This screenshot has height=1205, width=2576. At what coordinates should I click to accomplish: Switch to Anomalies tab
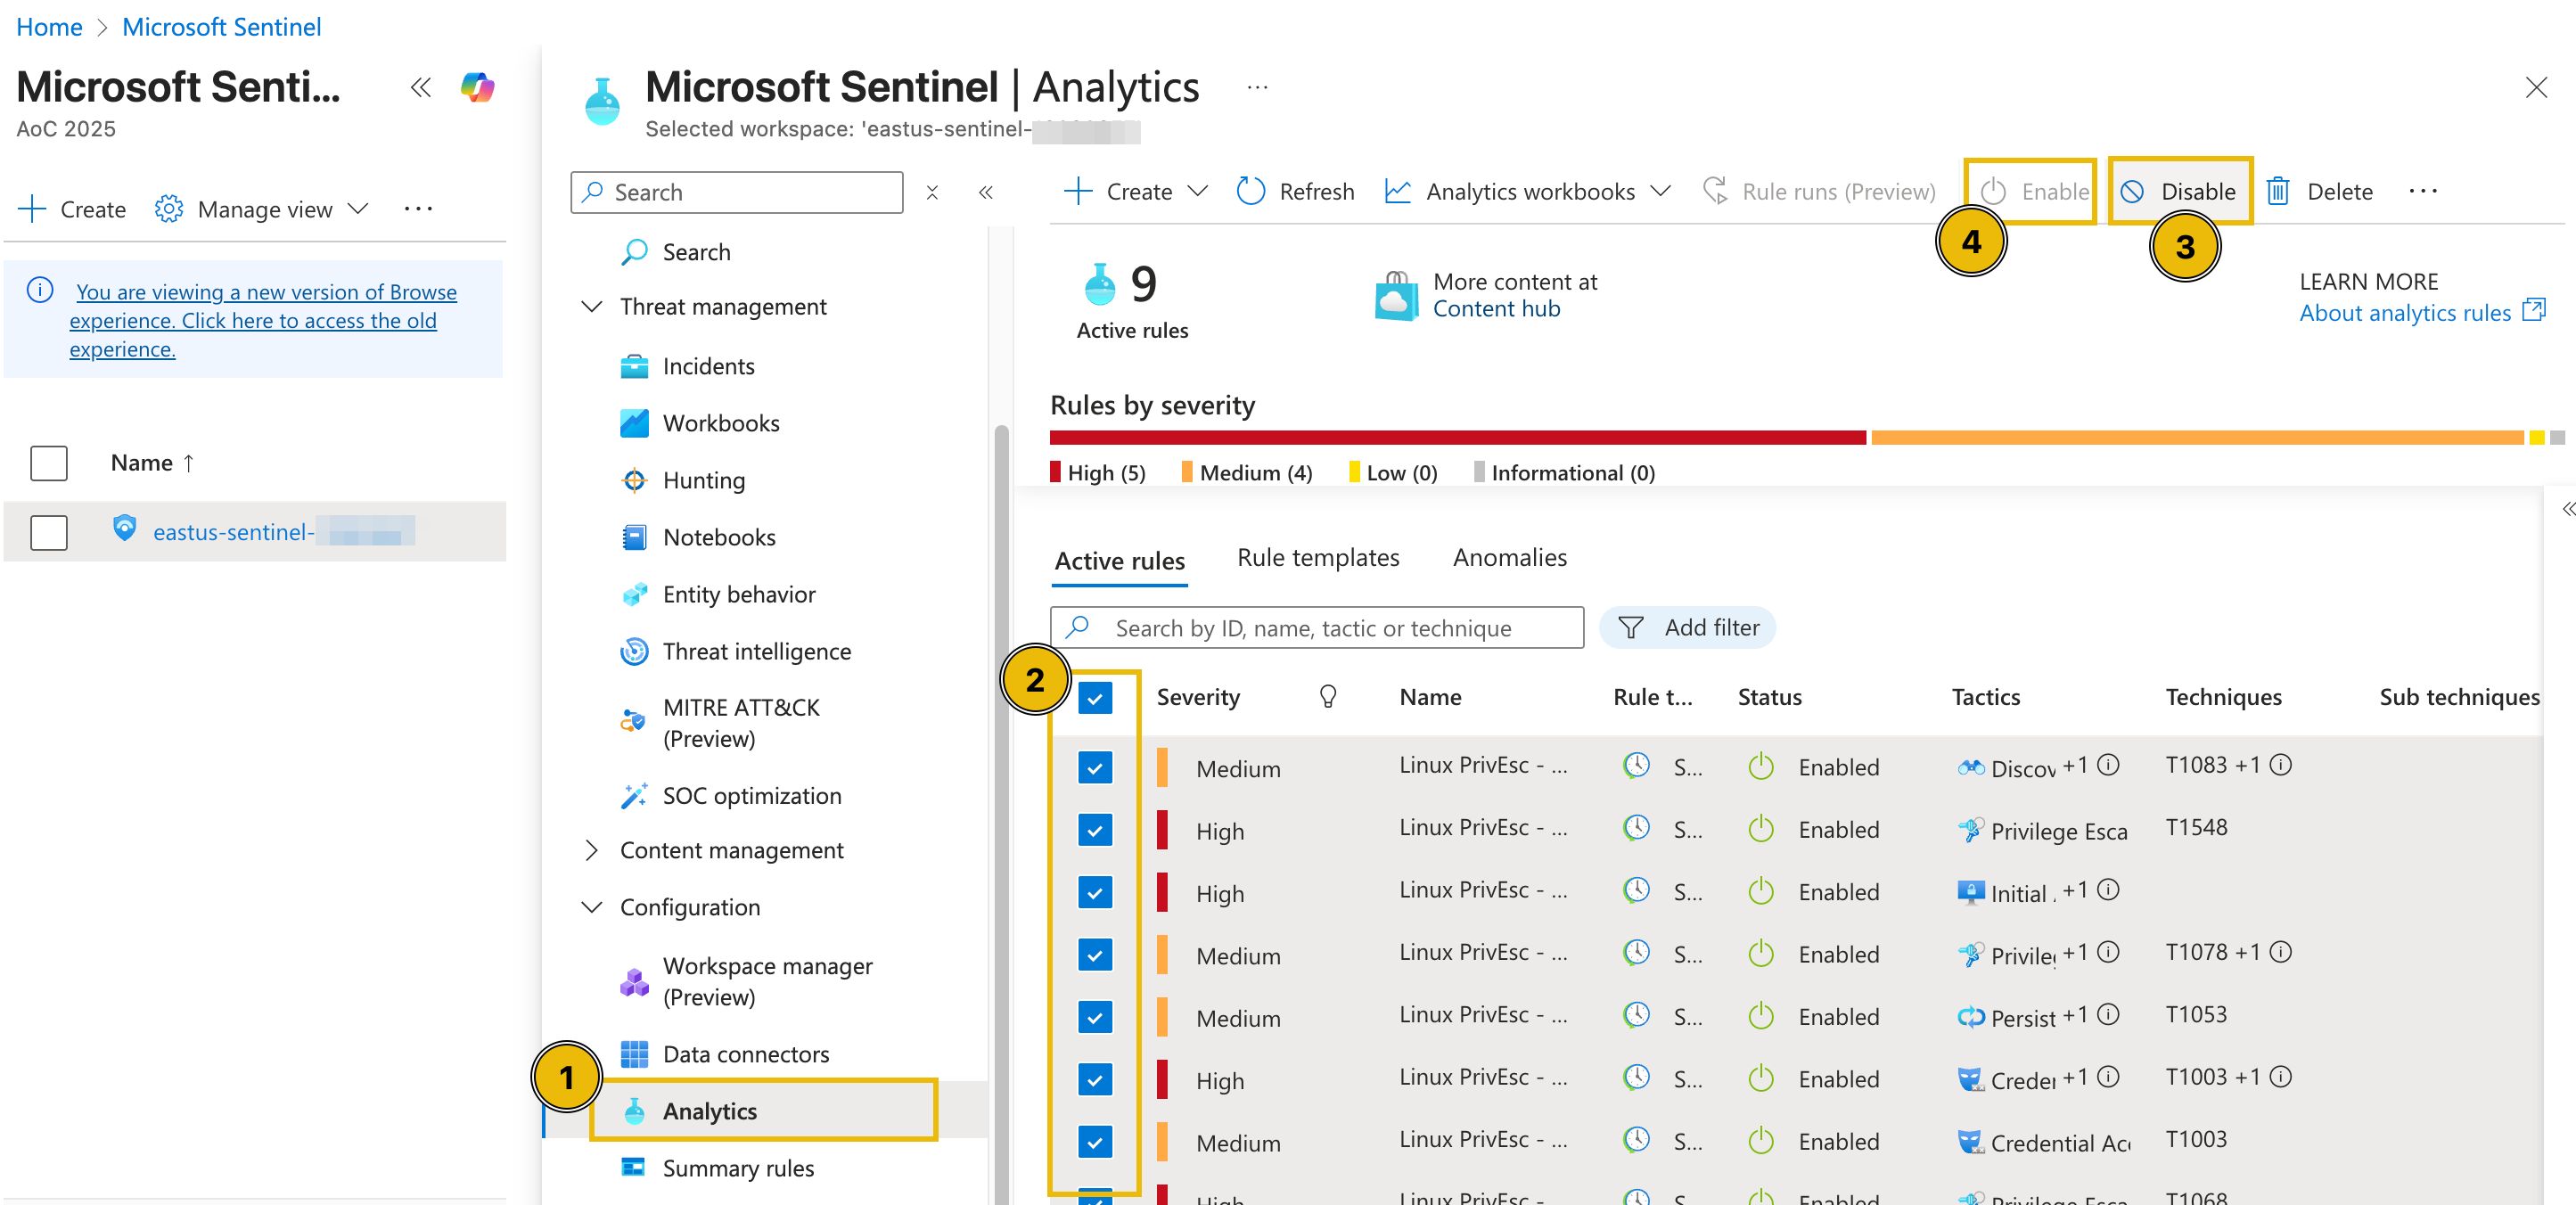(1508, 558)
